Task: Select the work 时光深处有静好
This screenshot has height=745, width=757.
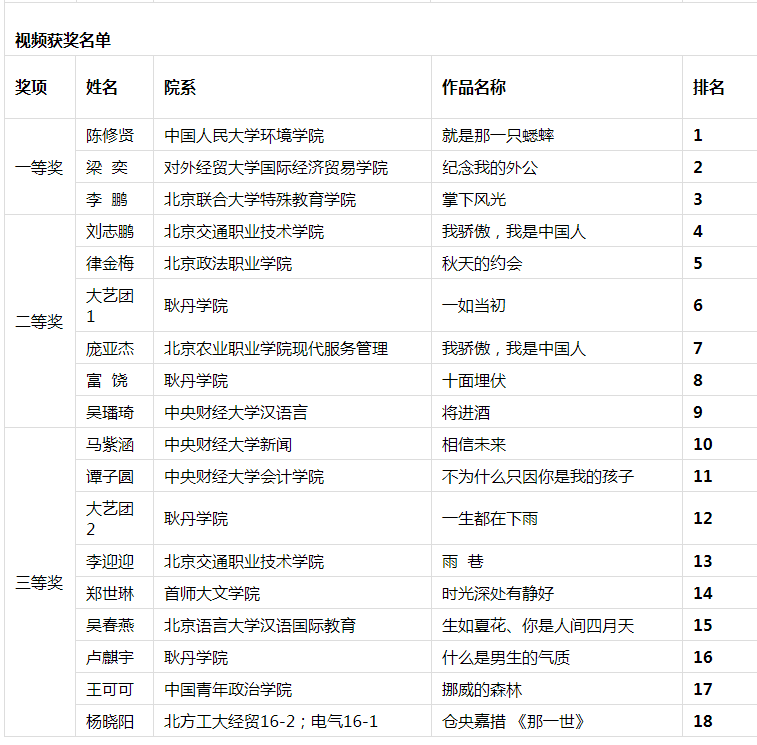Action: 498,593
